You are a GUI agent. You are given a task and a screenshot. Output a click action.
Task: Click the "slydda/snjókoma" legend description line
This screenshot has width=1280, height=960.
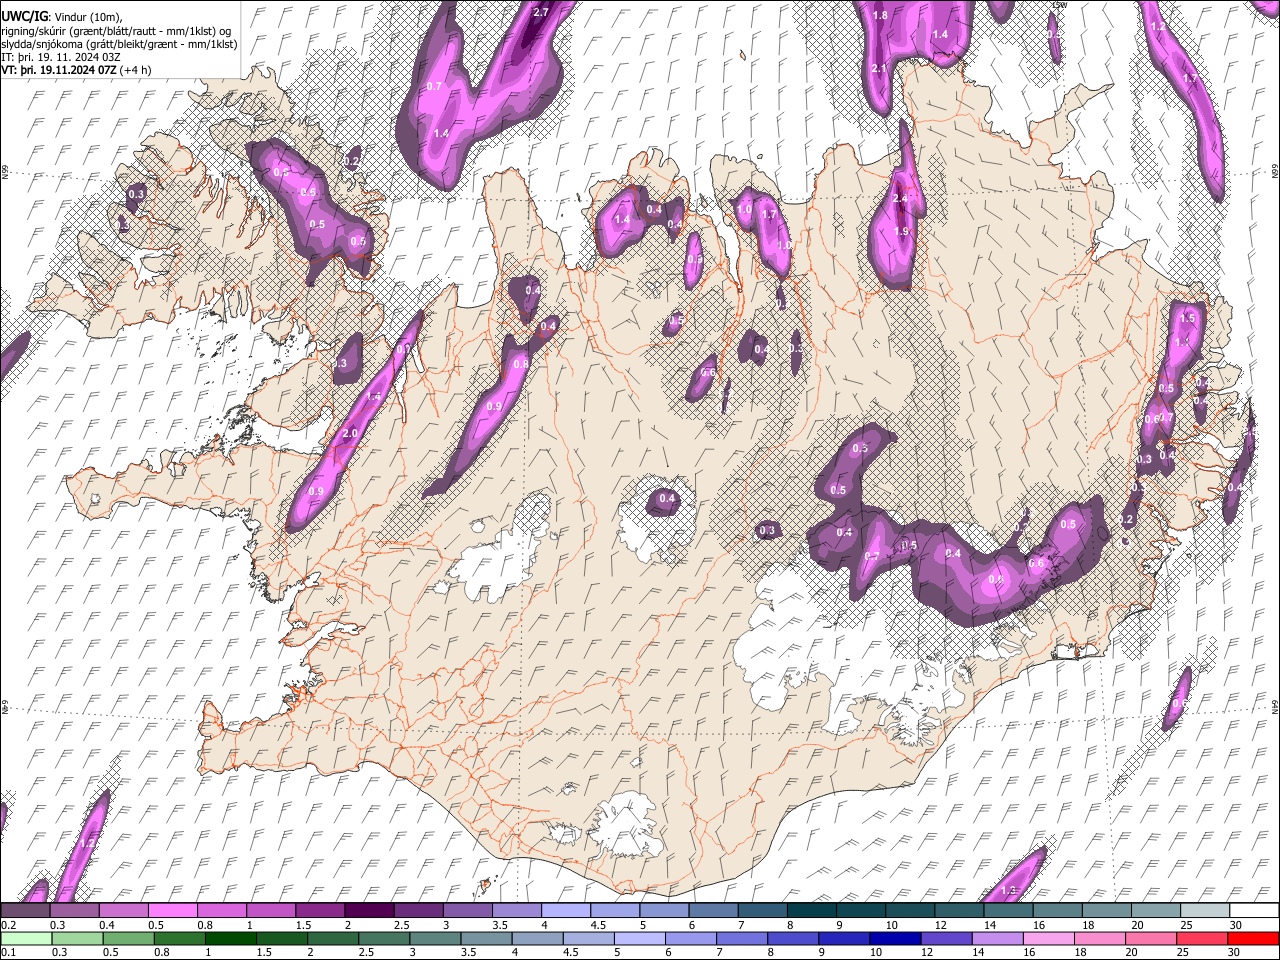tap(119, 44)
